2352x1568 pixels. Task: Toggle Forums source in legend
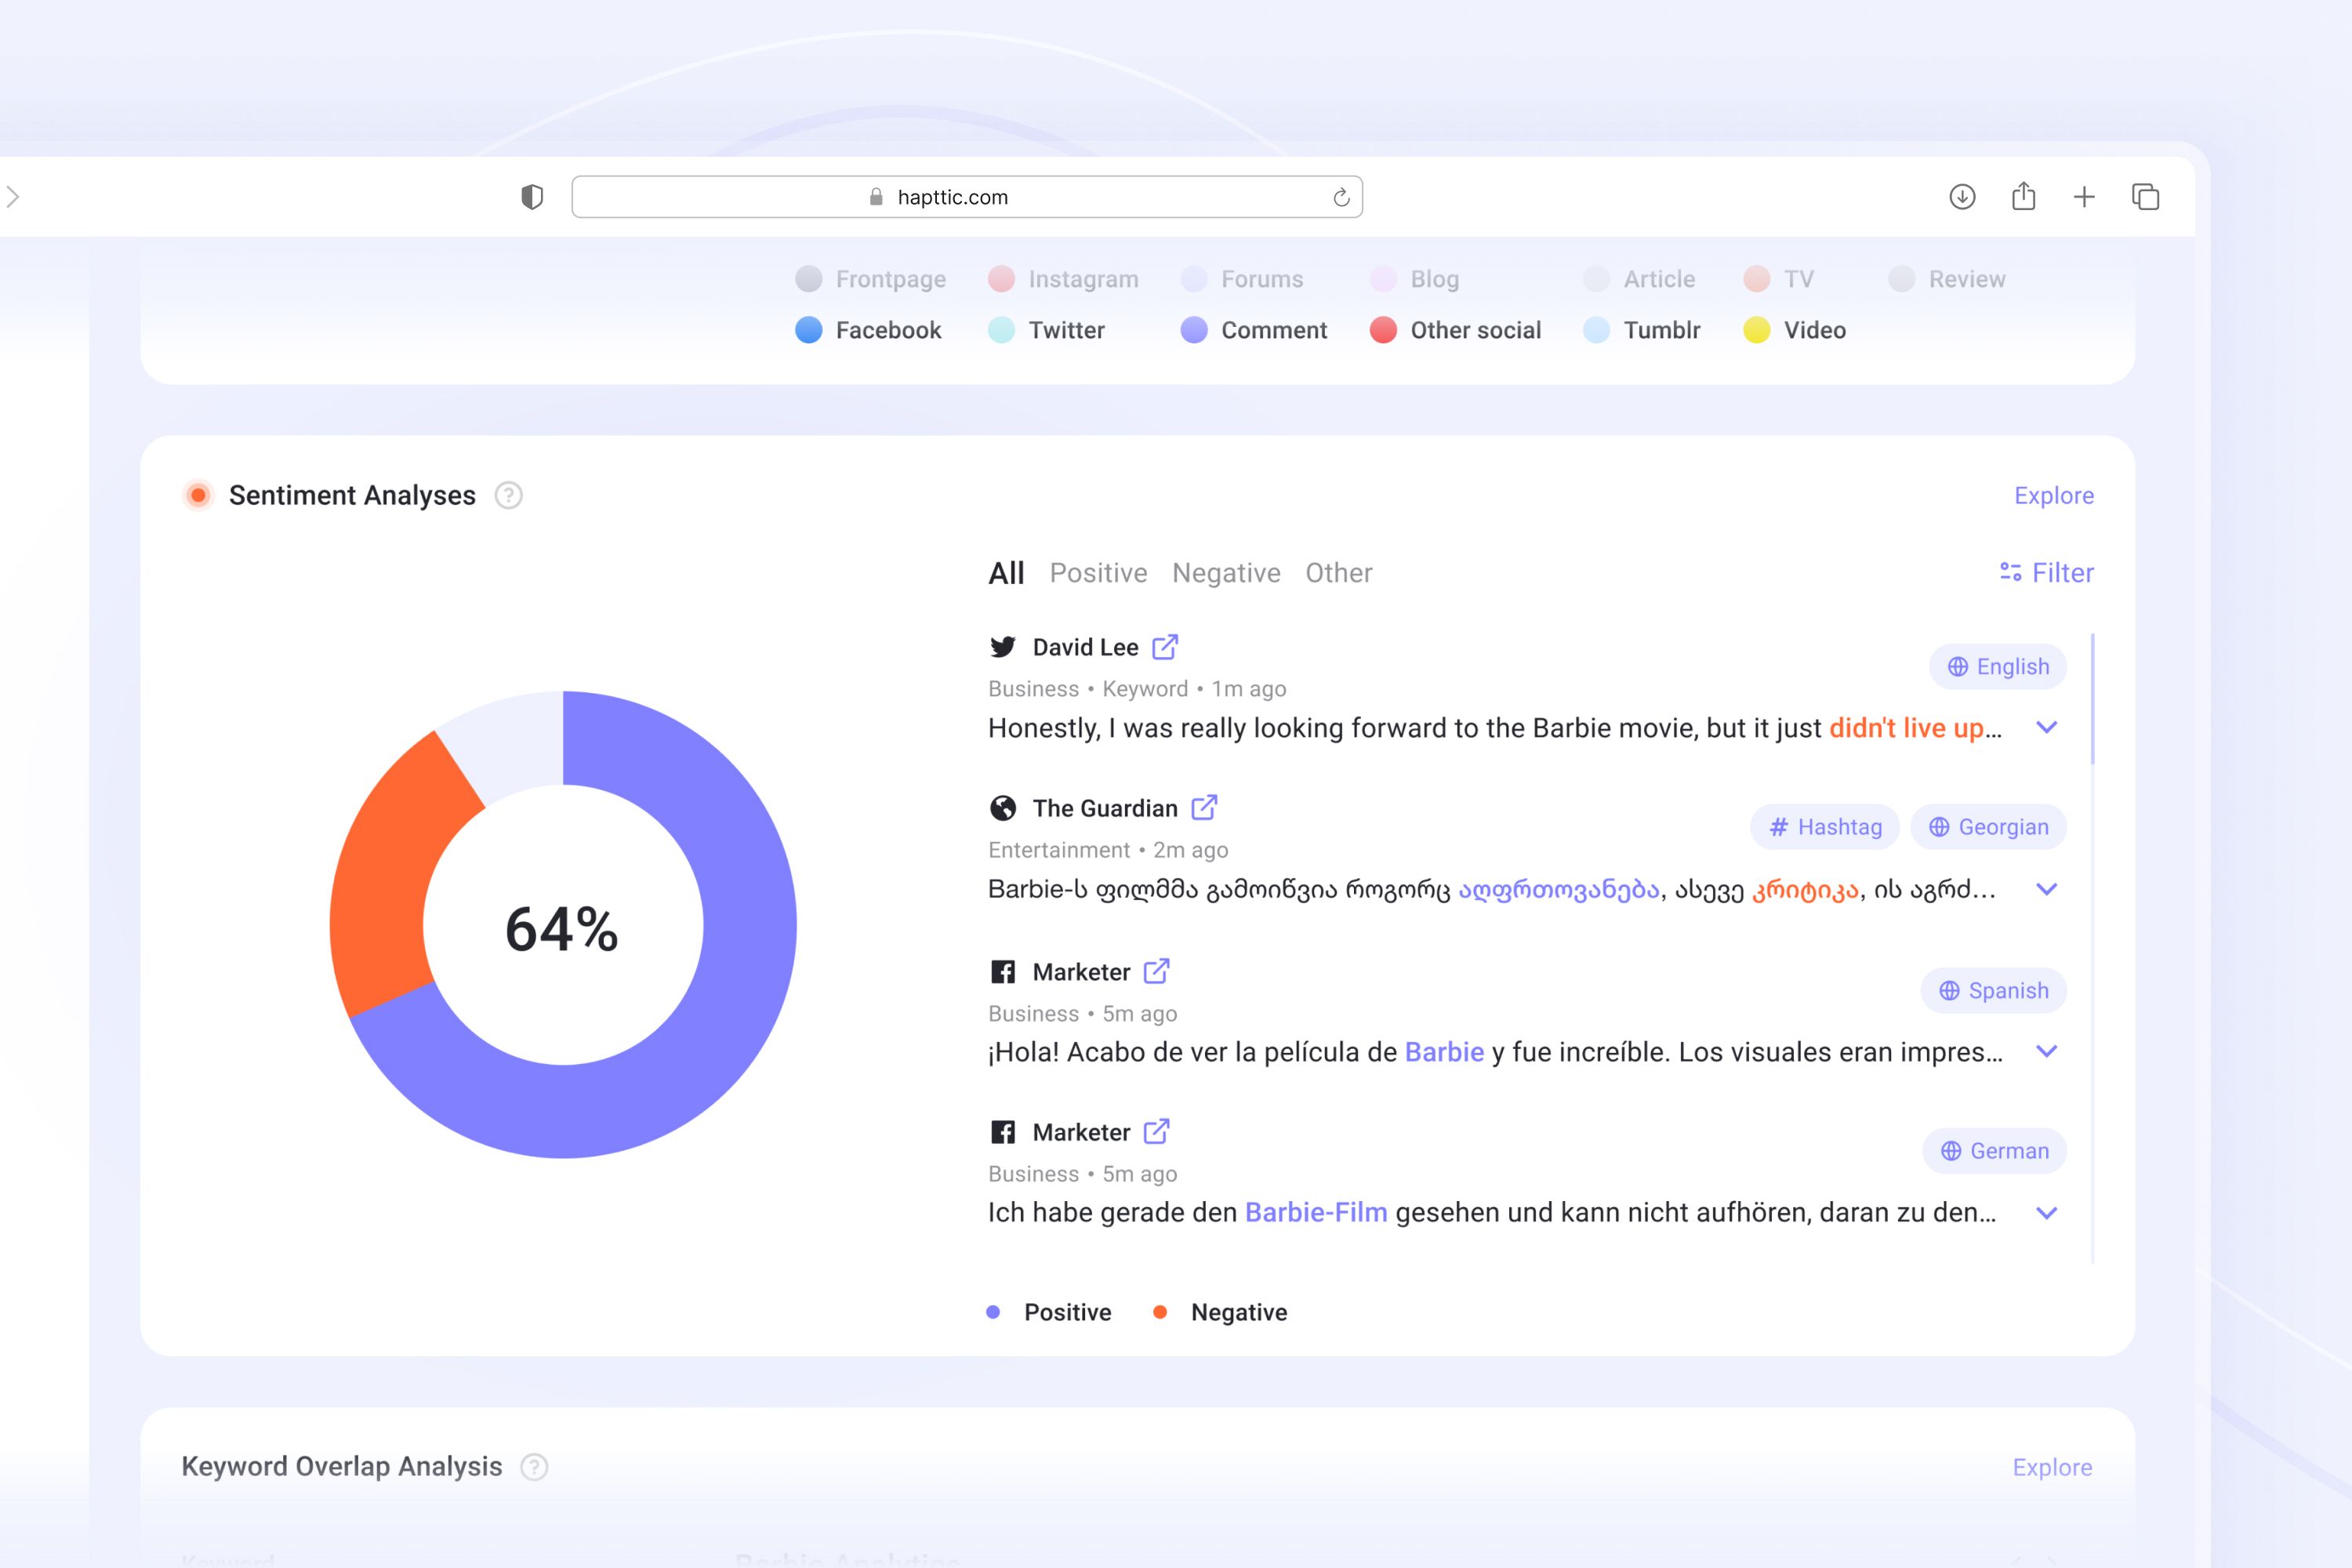pos(1242,279)
